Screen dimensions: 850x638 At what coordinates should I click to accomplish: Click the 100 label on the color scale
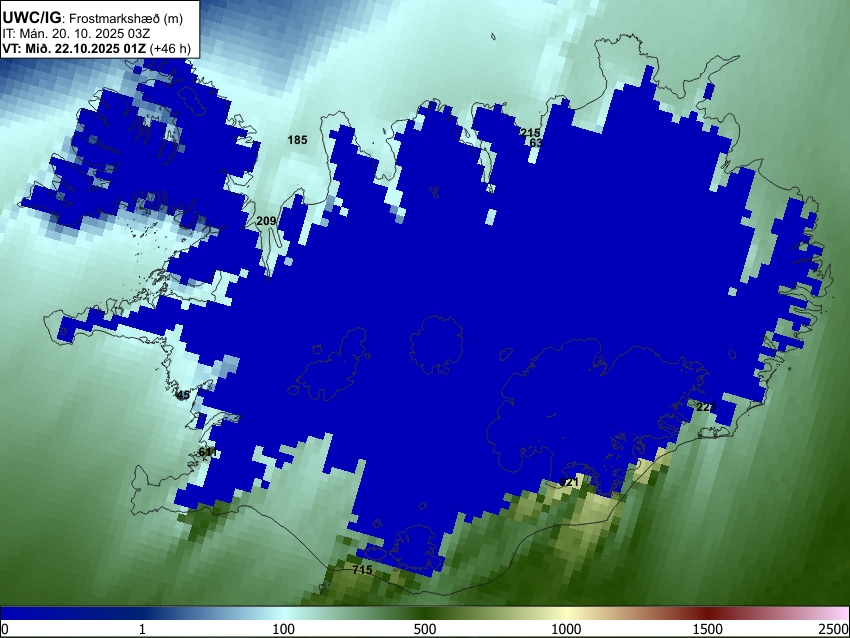[x=283, y=629]
